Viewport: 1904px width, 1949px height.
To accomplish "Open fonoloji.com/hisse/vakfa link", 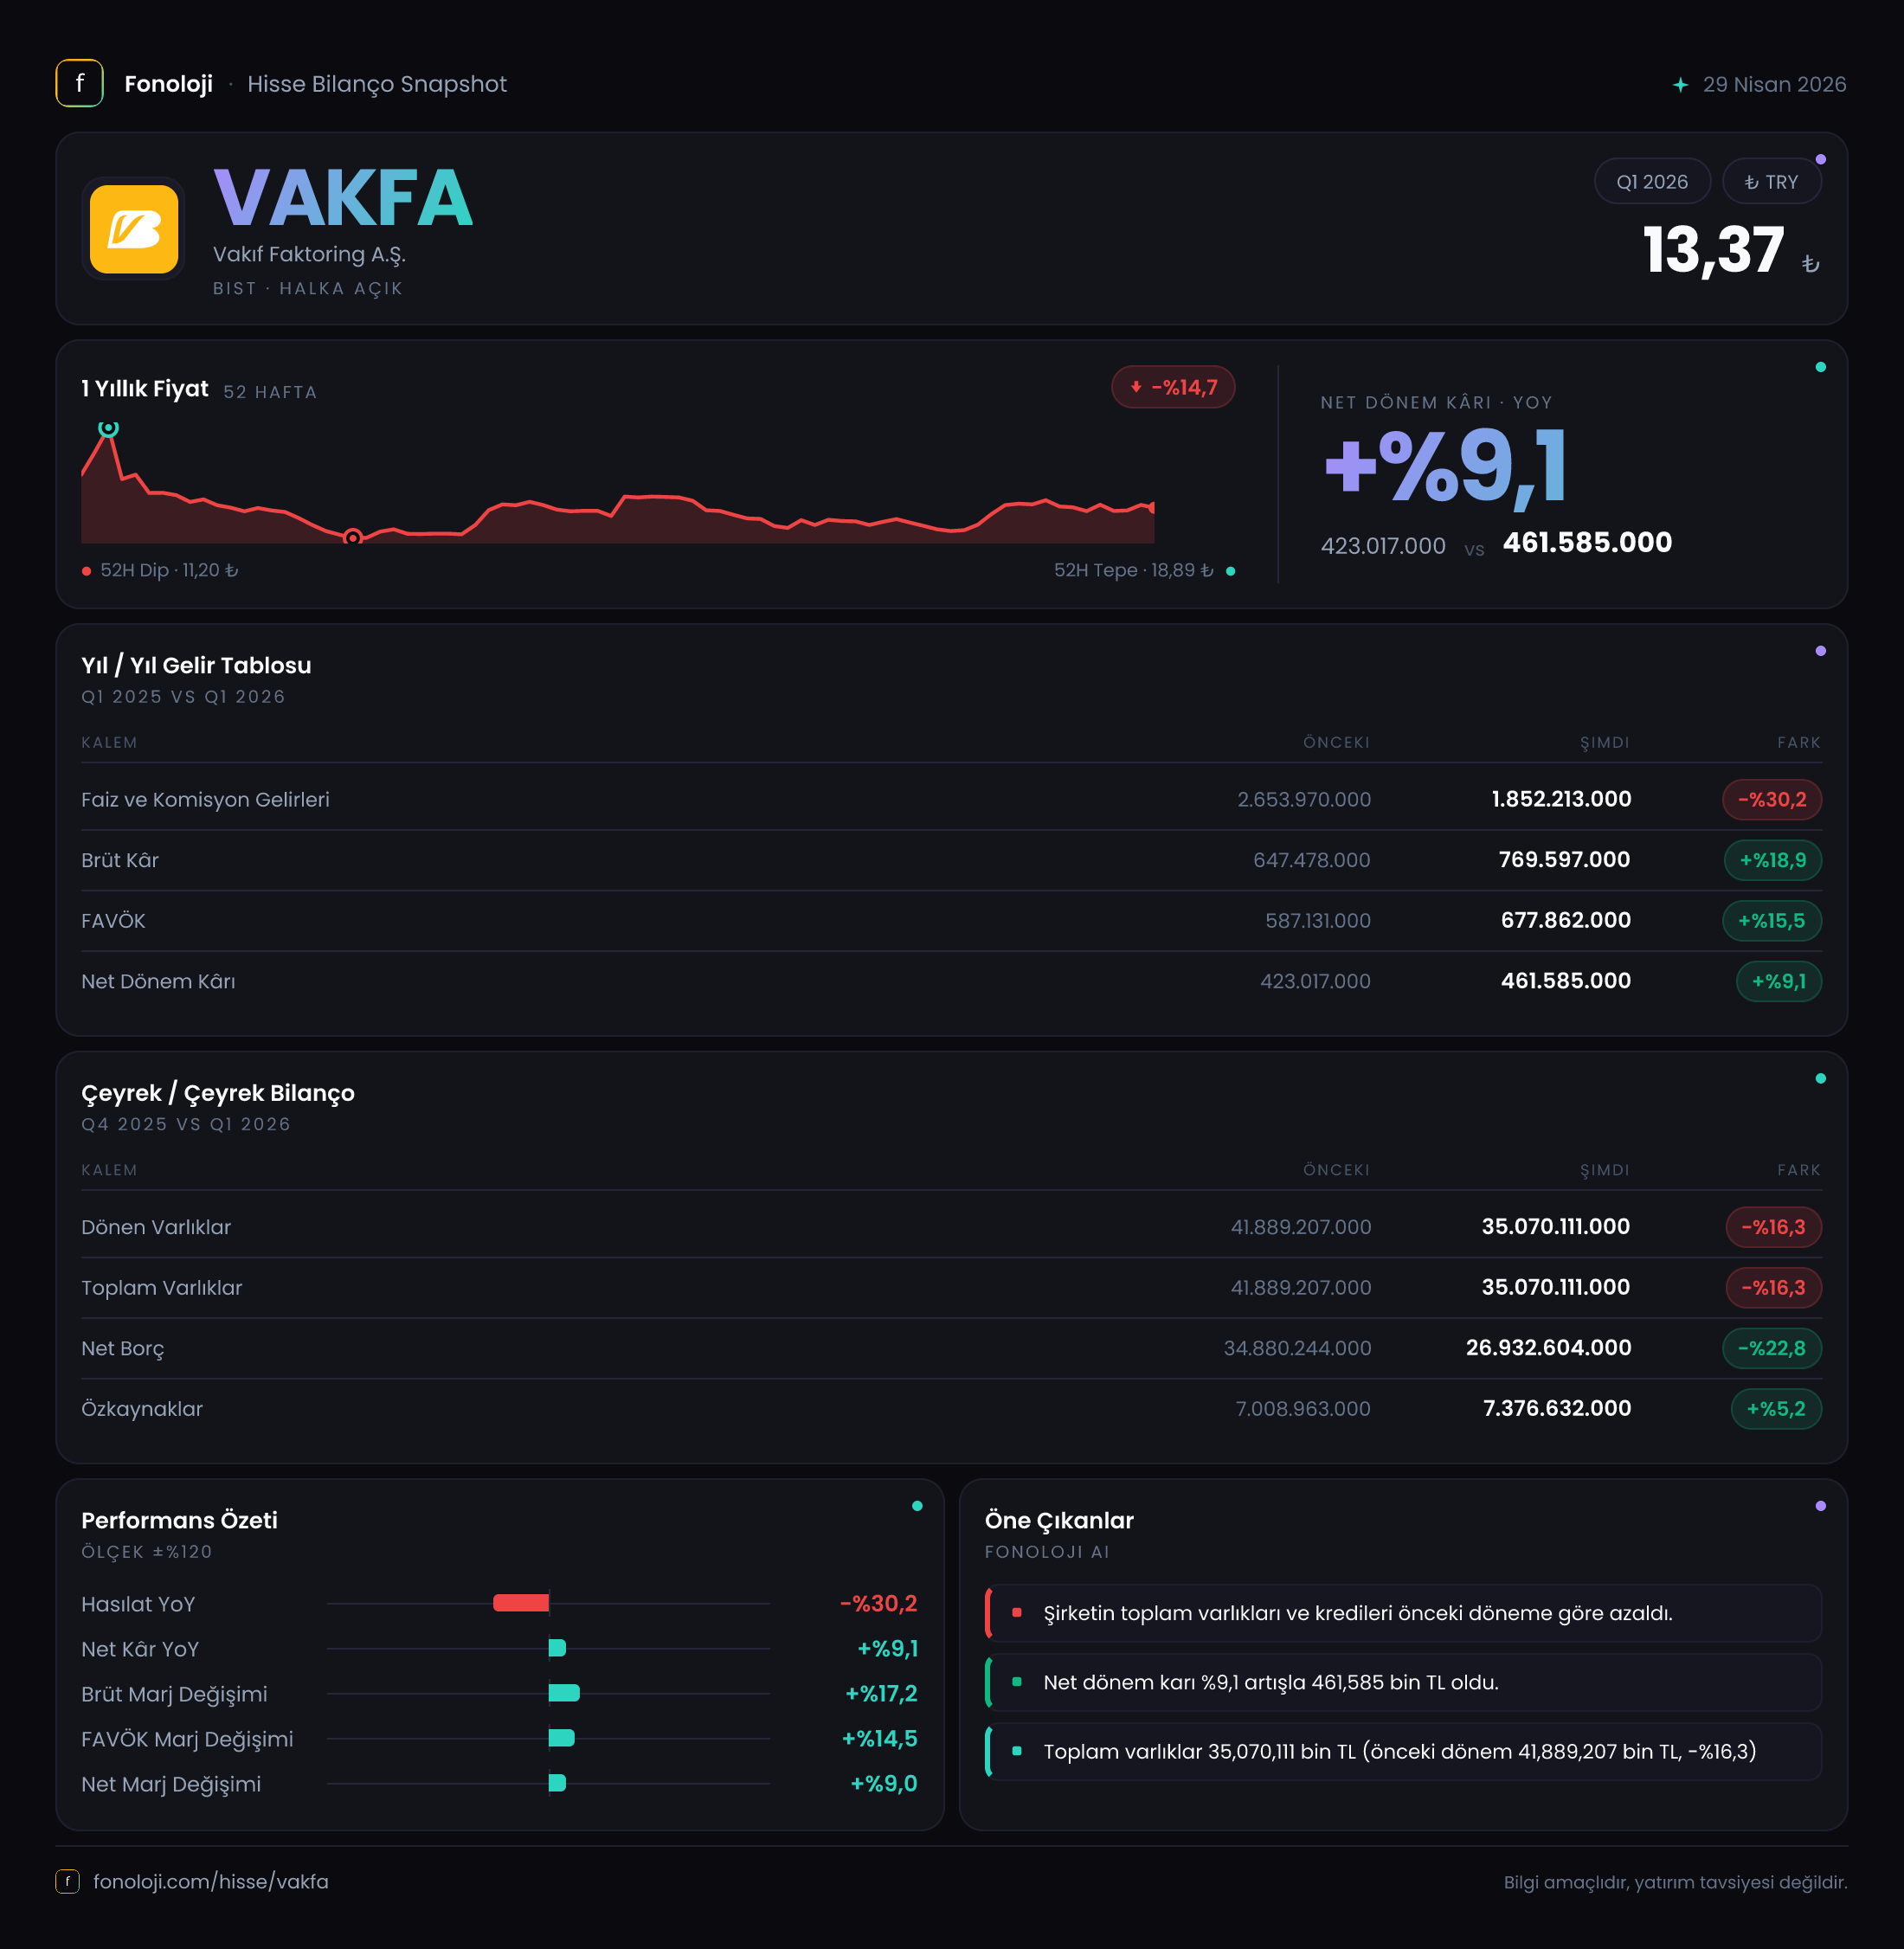I will [x=211, y=1881].
